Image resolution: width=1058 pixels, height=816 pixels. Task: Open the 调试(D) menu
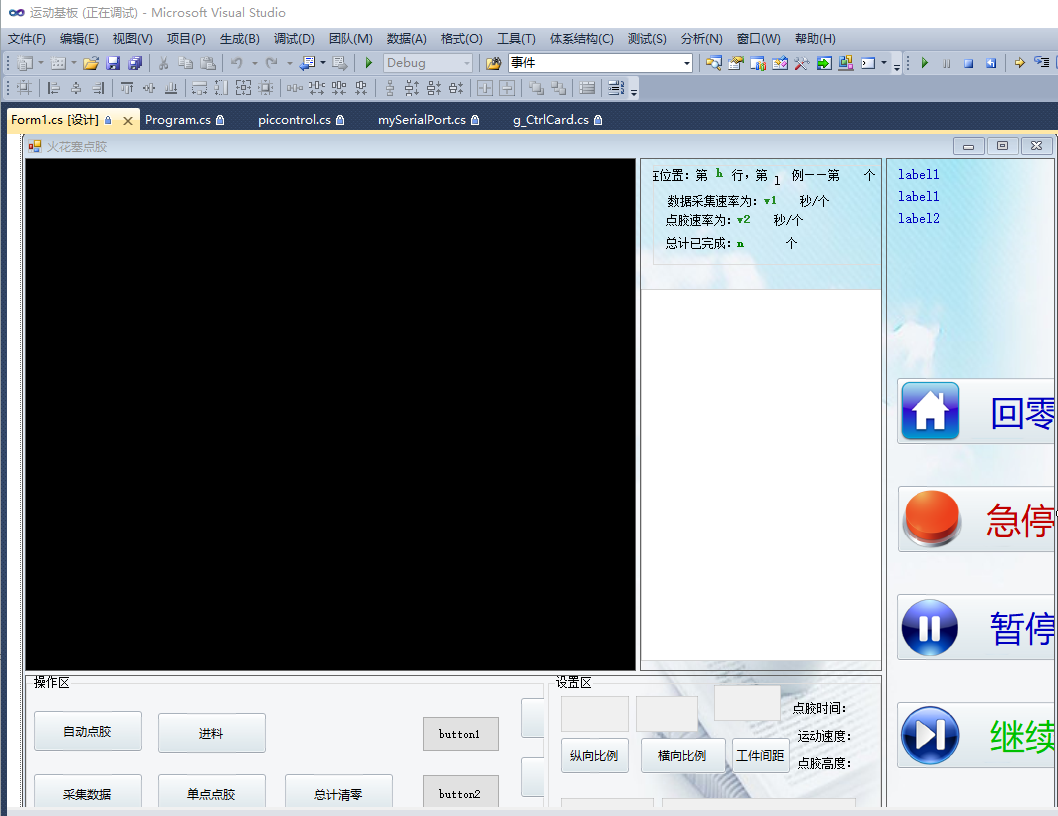click(294, 39)
